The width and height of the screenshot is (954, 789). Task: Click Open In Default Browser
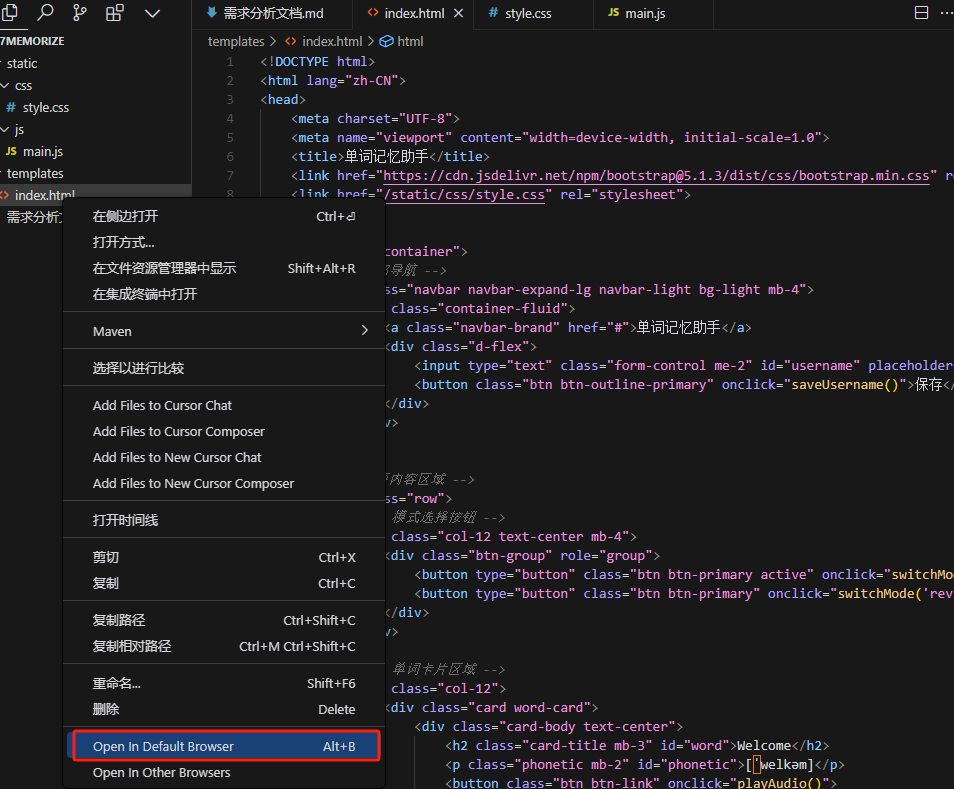click(x=224, y=746)
